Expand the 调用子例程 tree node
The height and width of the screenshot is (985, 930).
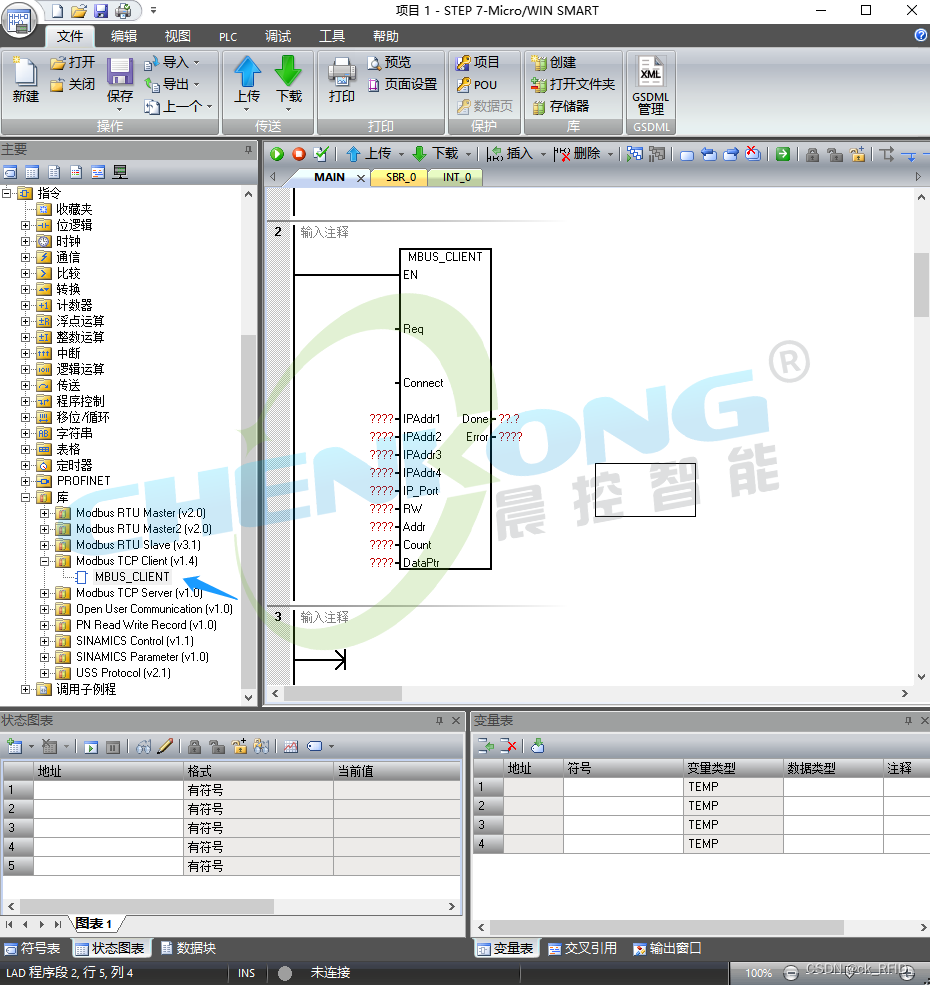[x=25, y=690]
